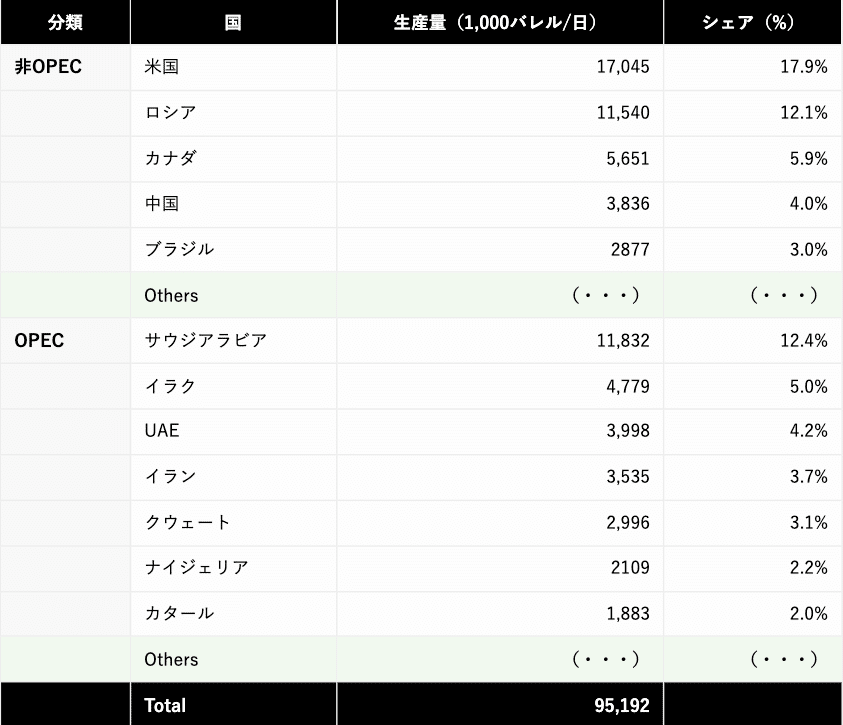Select the ナイジェリア production value 2109
The width and height of the screenshot is (843, 725).
pyautogui.click(x=630, y=568)
